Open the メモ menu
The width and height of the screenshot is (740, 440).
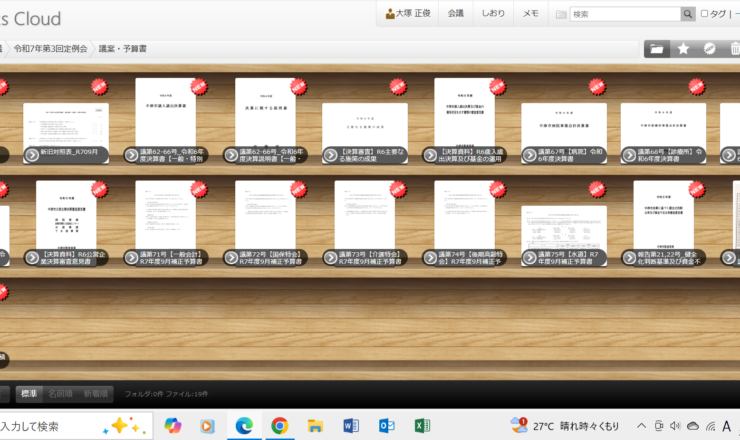click(x=530, y=14)
